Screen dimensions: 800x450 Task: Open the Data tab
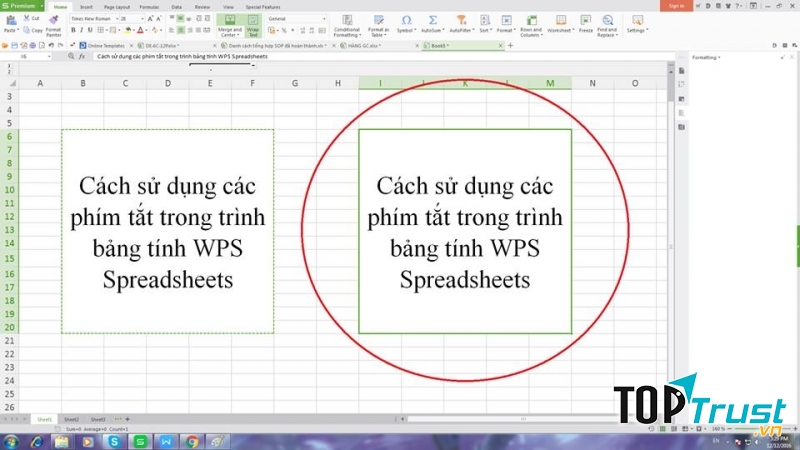(177, 7)
